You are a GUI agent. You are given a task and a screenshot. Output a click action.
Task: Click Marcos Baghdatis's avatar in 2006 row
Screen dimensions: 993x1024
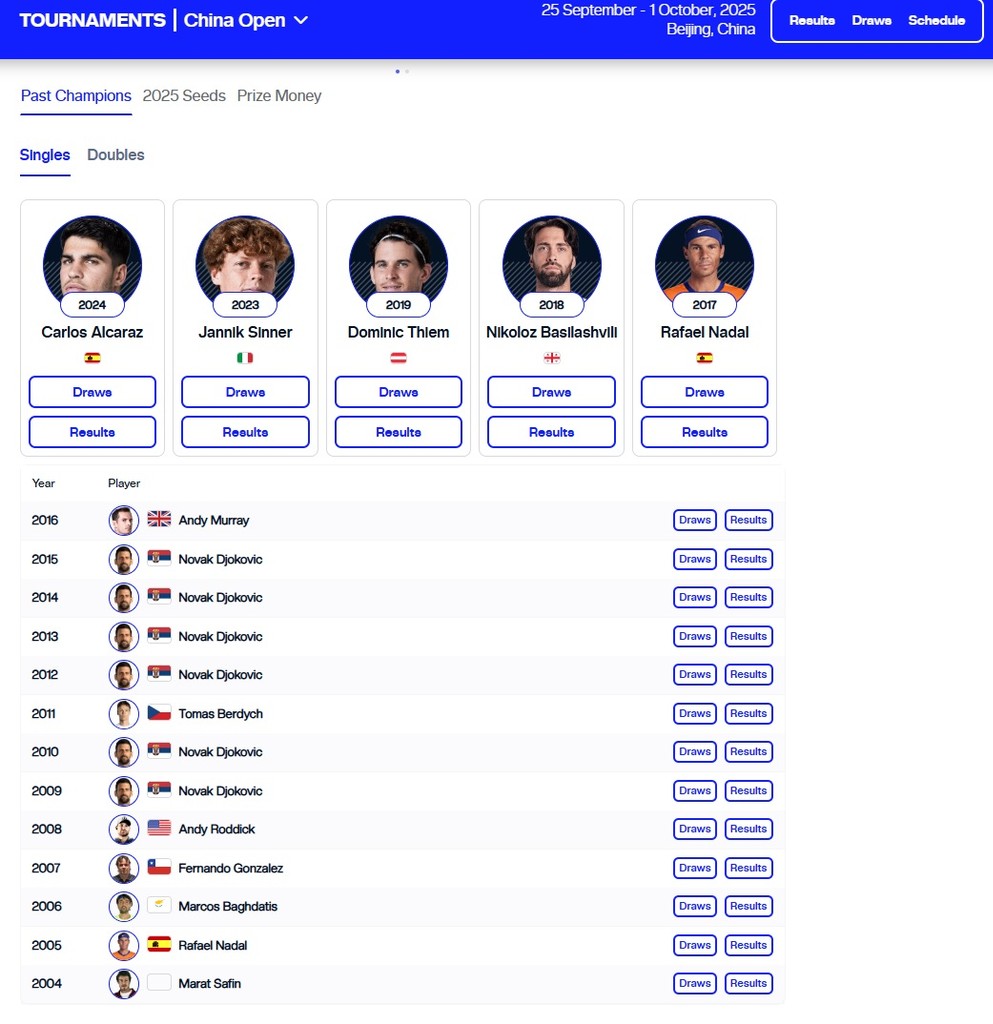(x=123, y=906)
